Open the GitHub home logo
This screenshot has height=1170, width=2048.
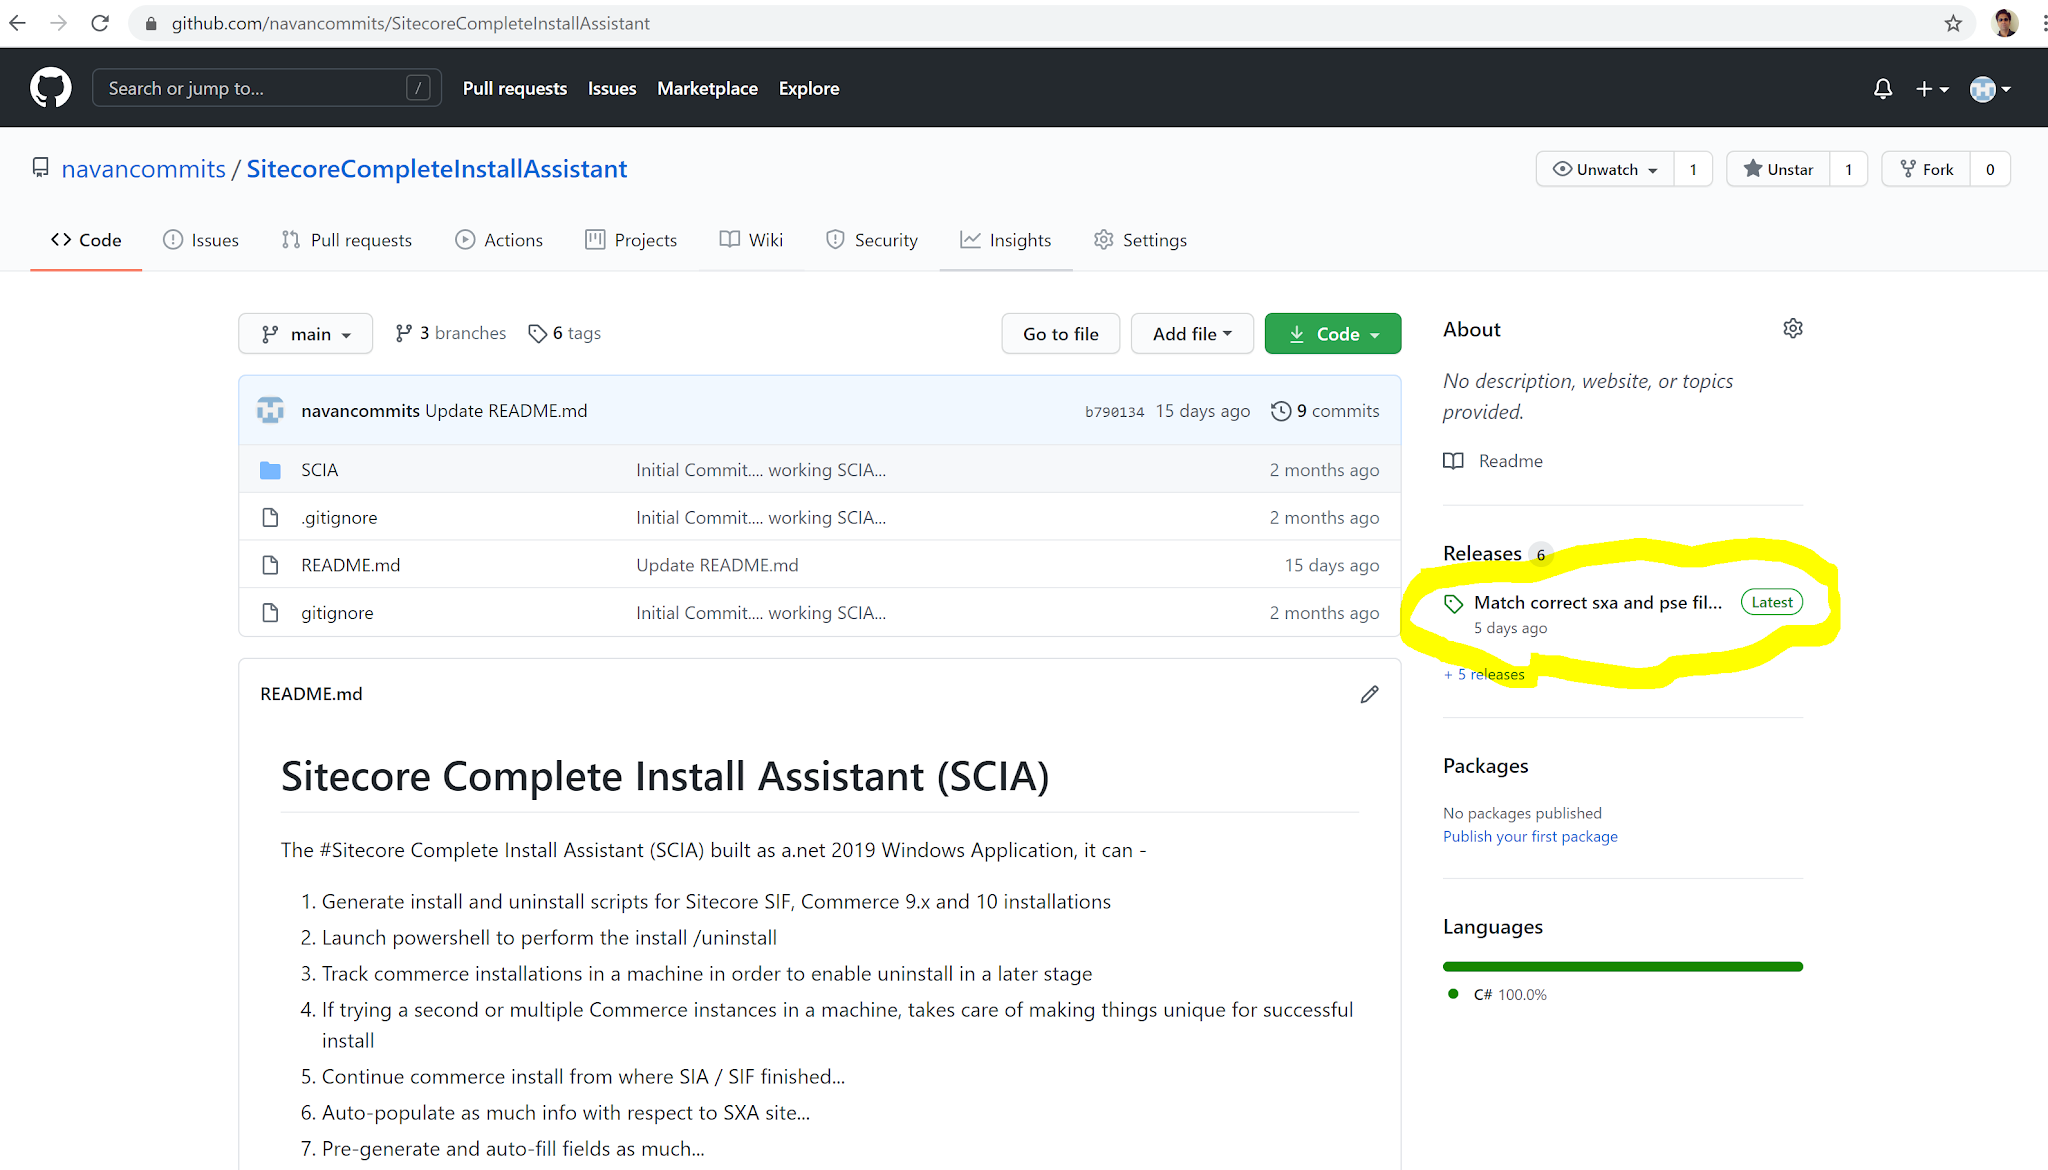tap(51, 88)
